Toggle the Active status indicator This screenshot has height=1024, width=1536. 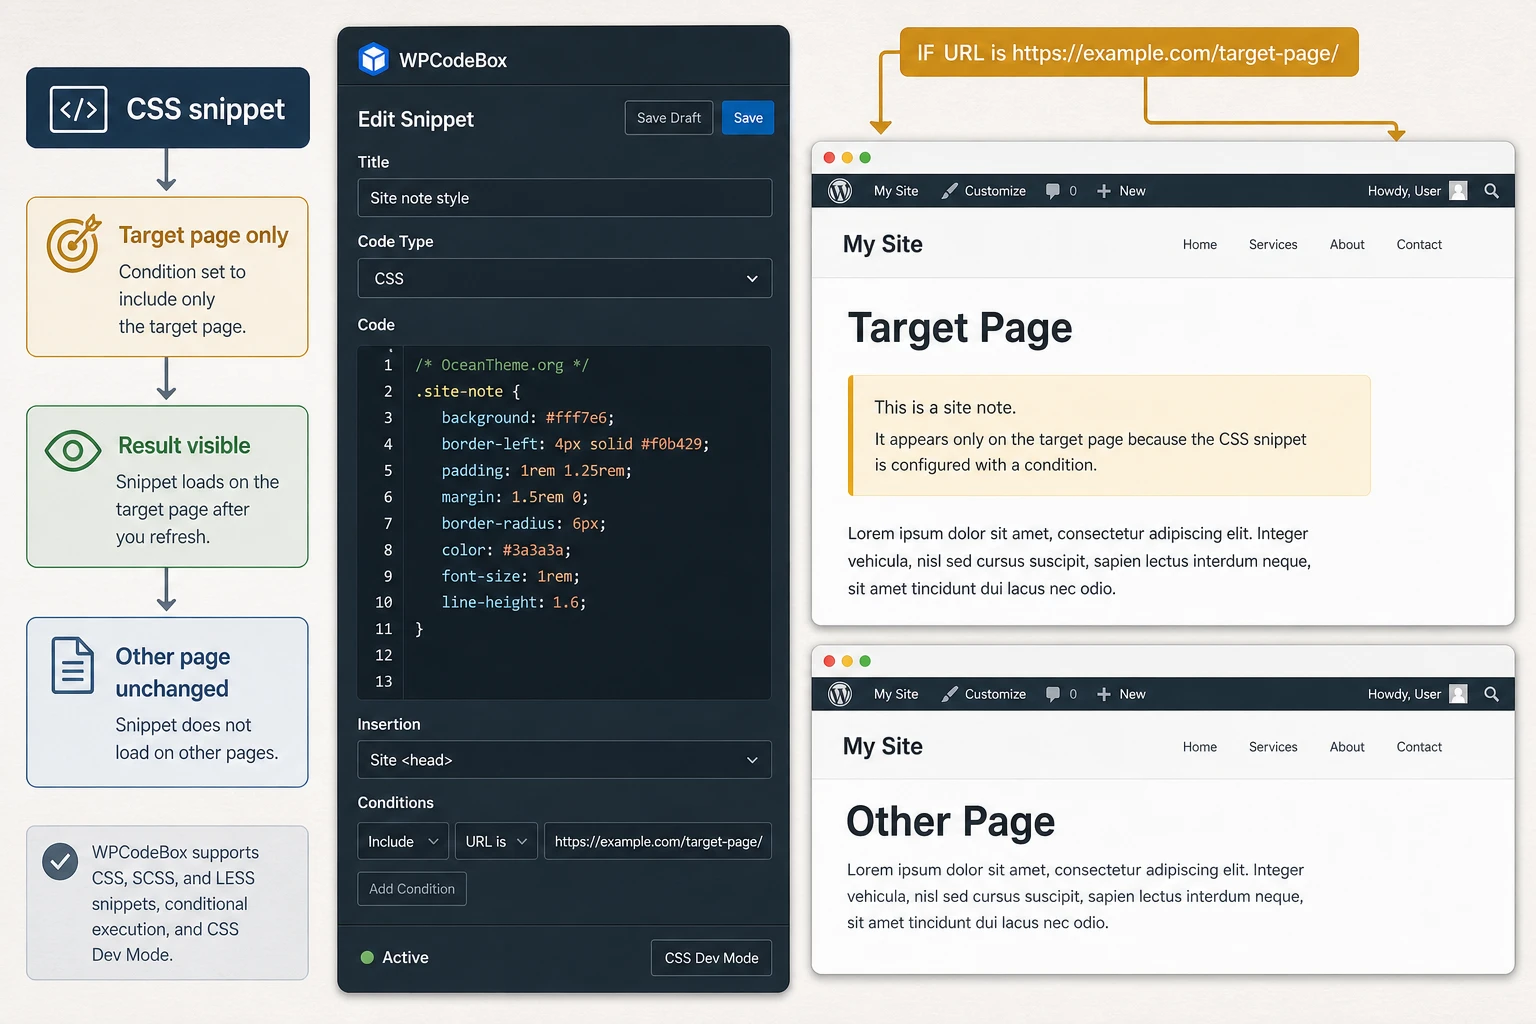tap(367, 957)
